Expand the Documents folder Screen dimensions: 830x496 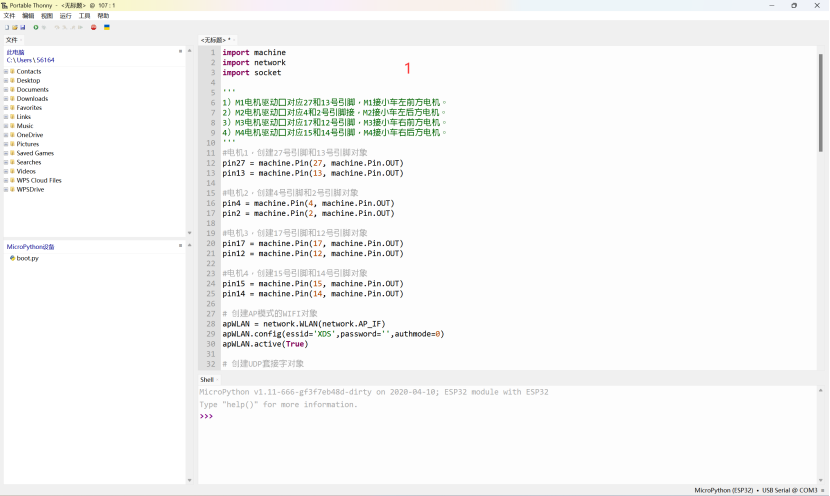click(6, 89)
